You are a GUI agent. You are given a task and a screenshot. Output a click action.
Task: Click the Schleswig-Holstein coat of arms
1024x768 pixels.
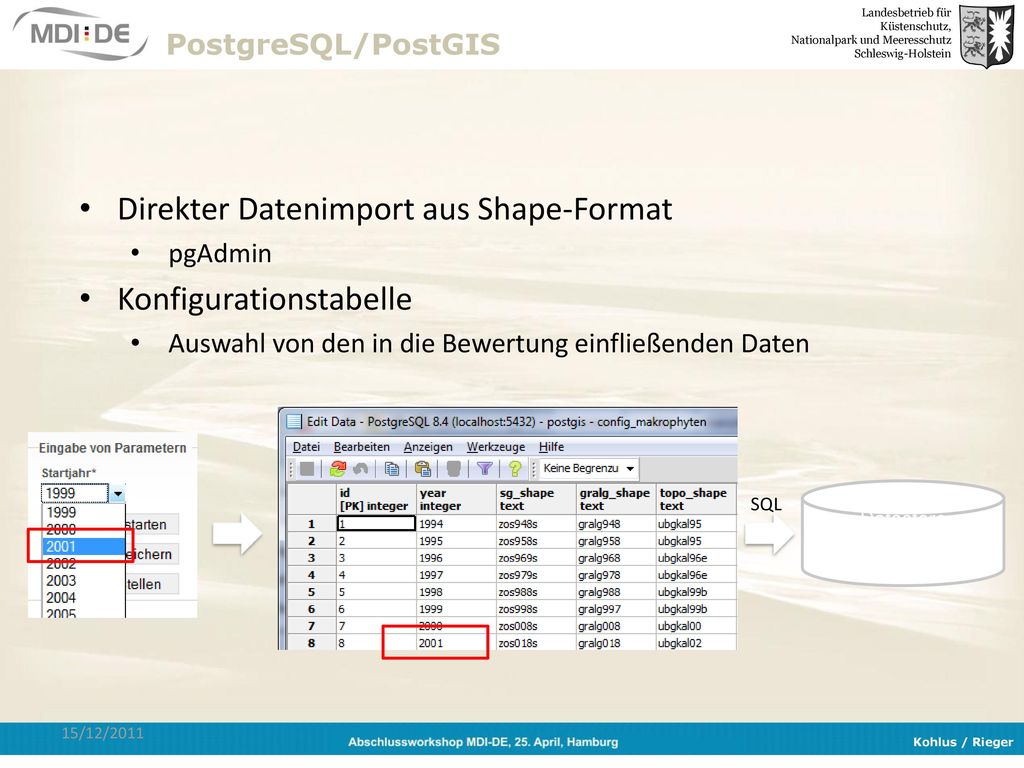pyautogui.click(x=986, y=36)
